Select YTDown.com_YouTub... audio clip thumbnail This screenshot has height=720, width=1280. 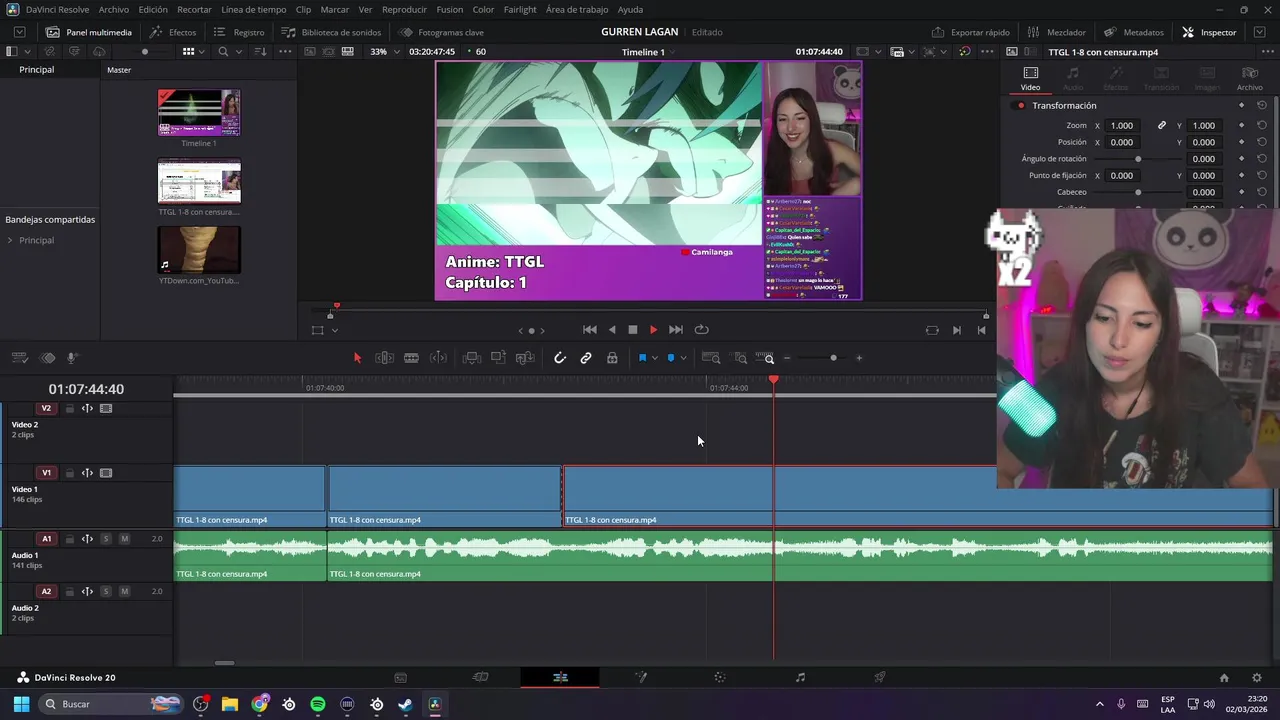199,250
